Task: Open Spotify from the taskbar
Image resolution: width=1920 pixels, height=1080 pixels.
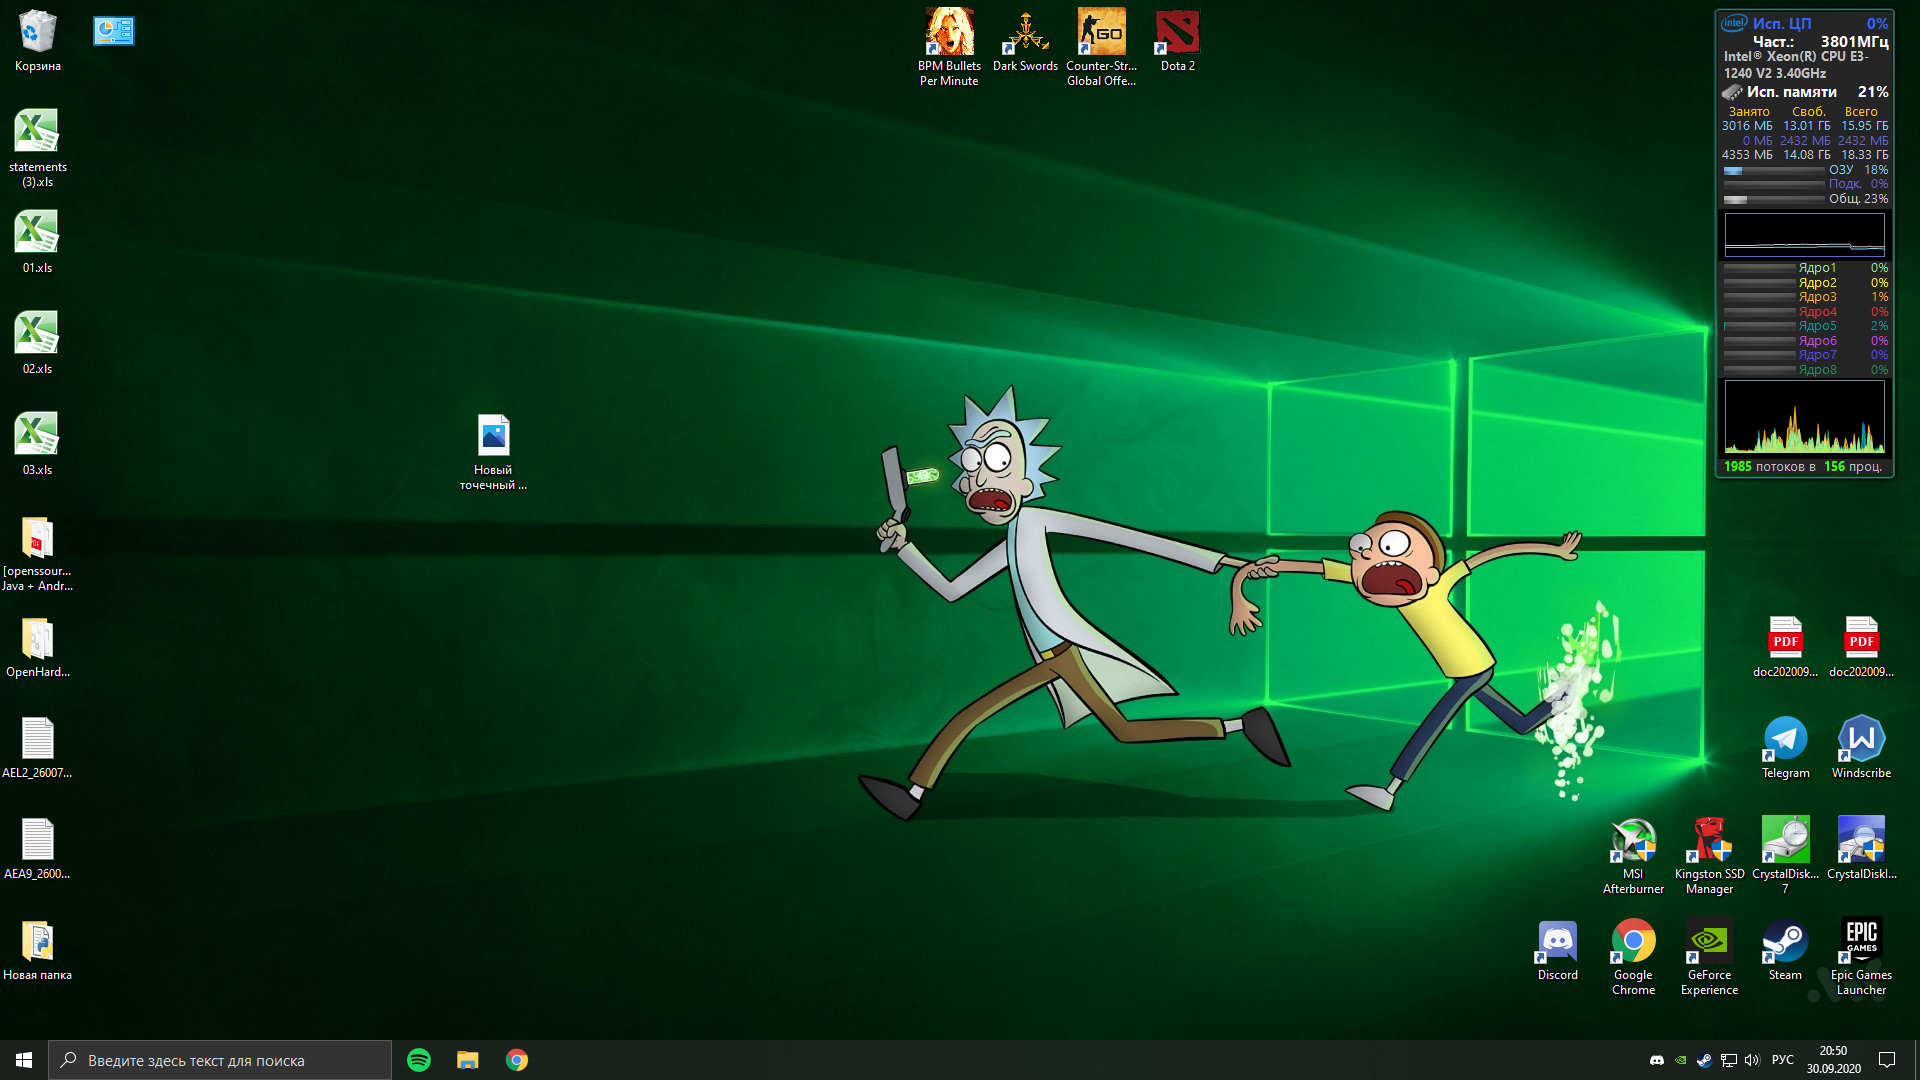Action: coord(419,1060)
